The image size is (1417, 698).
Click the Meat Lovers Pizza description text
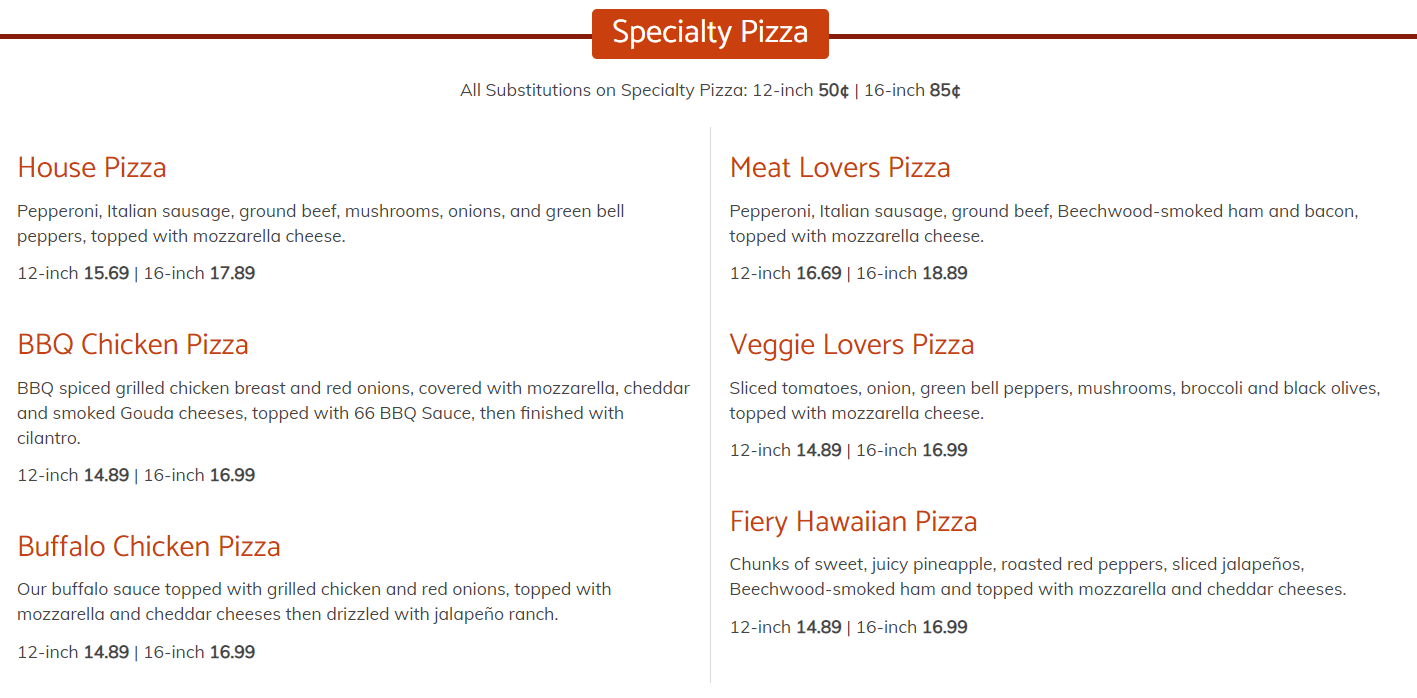(x=1043, y=224)
